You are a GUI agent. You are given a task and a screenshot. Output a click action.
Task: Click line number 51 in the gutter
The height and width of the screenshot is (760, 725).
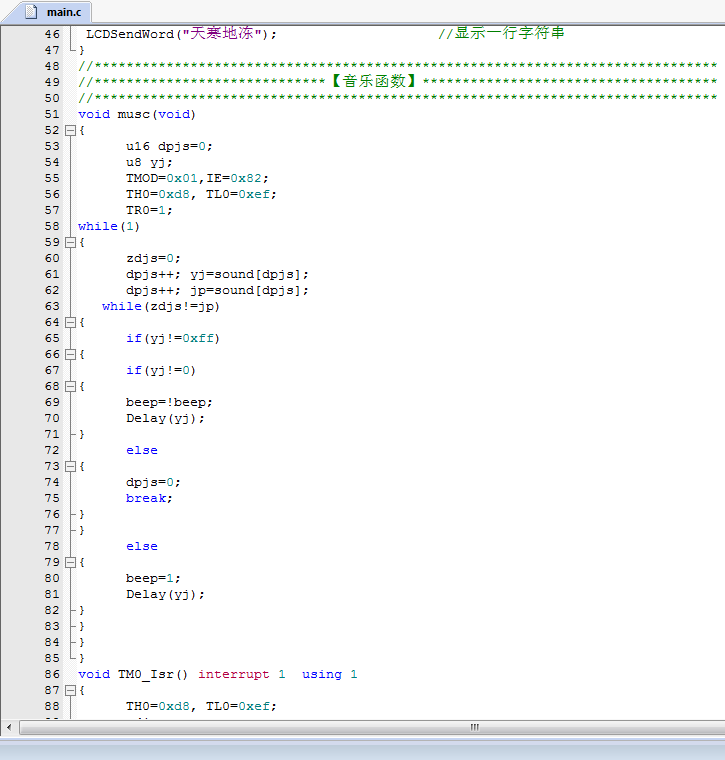[51, 114]
